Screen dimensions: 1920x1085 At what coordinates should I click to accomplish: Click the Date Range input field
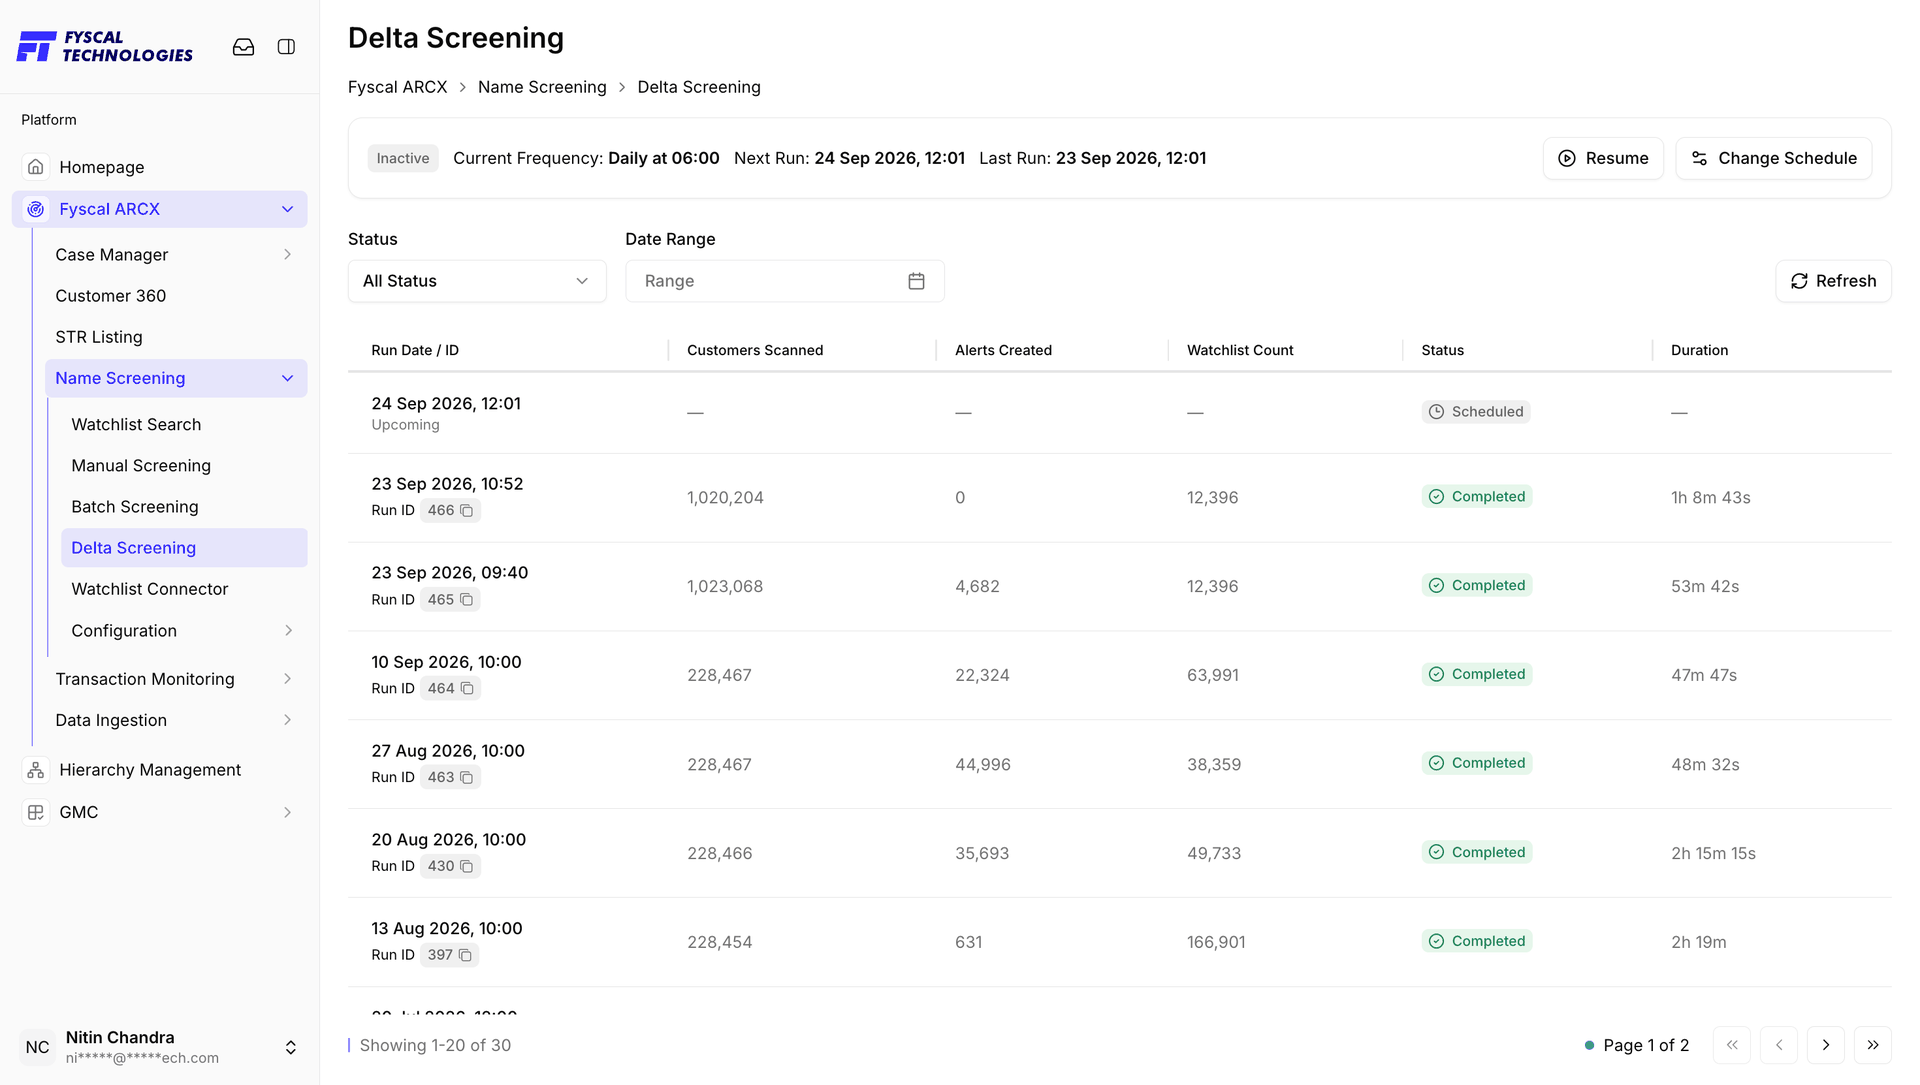[x=785, y=281]
